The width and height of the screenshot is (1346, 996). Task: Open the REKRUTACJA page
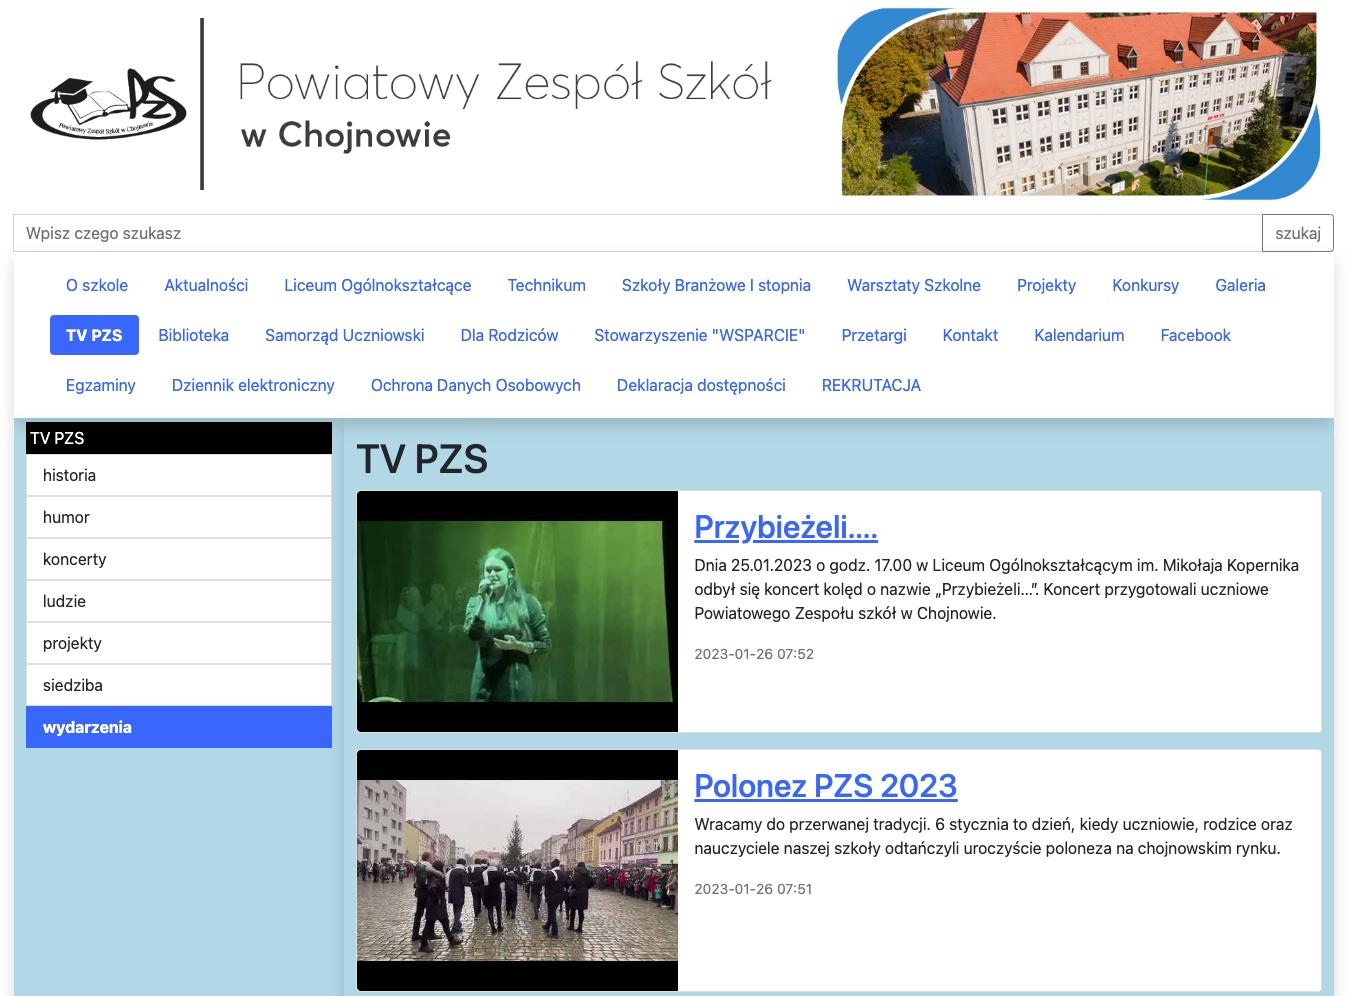tap(871, 385)
